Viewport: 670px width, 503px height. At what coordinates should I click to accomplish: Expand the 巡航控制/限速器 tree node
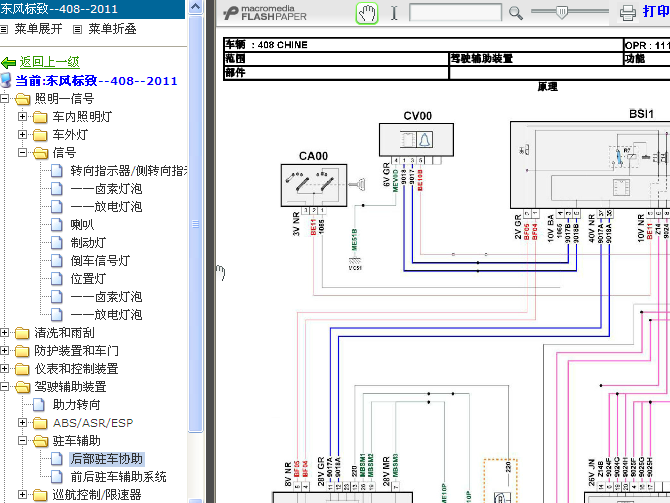(22, 494)
